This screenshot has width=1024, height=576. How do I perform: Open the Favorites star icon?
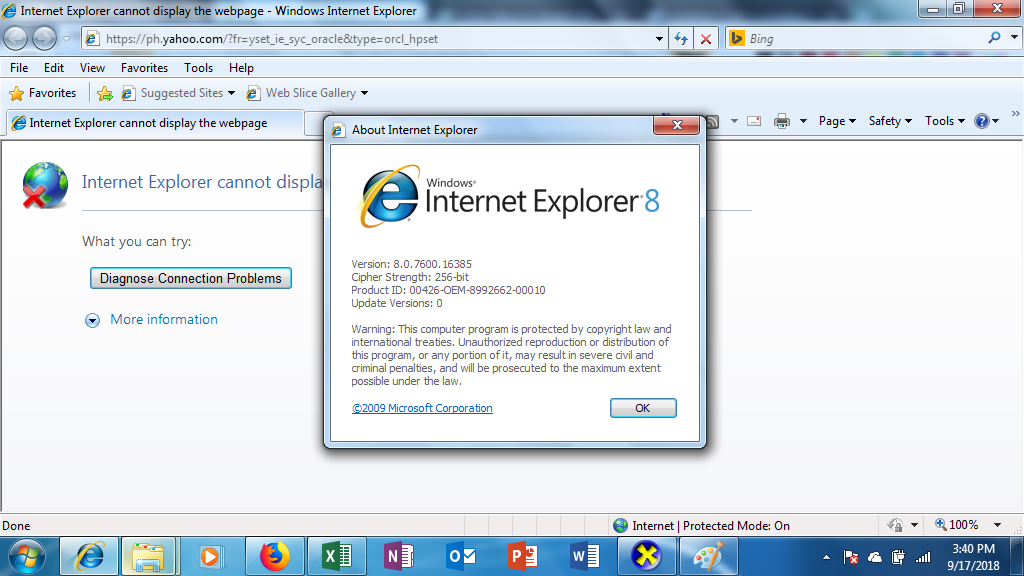click(x=17, y=92)
